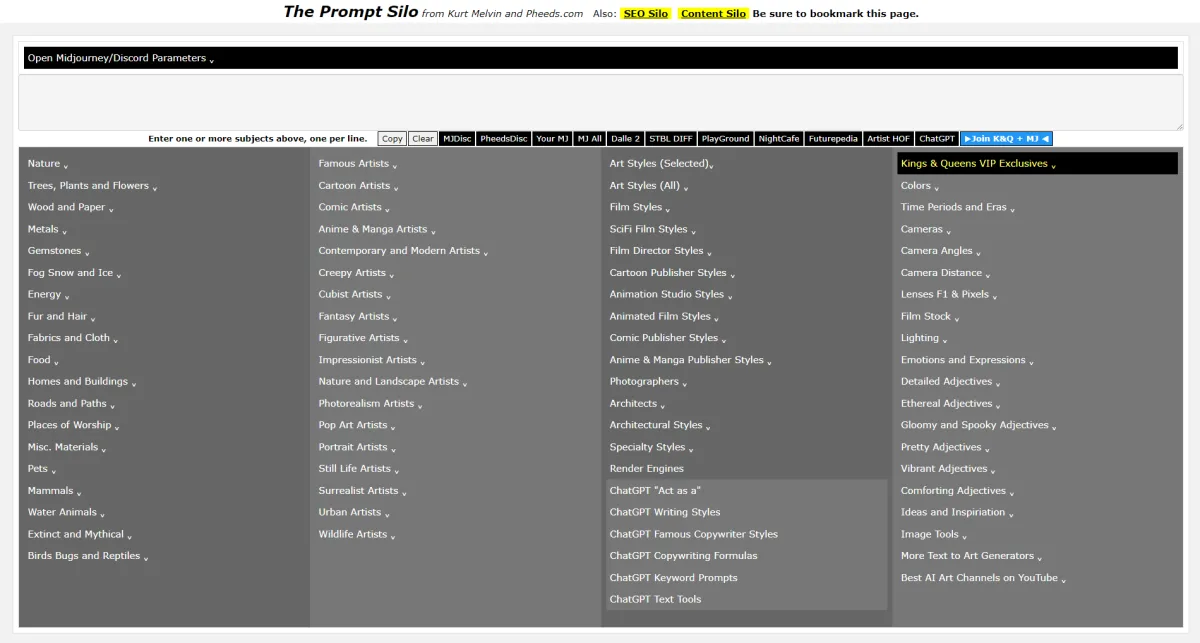Open Render Engines item
This screenshot has width=1200, height=643.
click(x=647, y=469)
